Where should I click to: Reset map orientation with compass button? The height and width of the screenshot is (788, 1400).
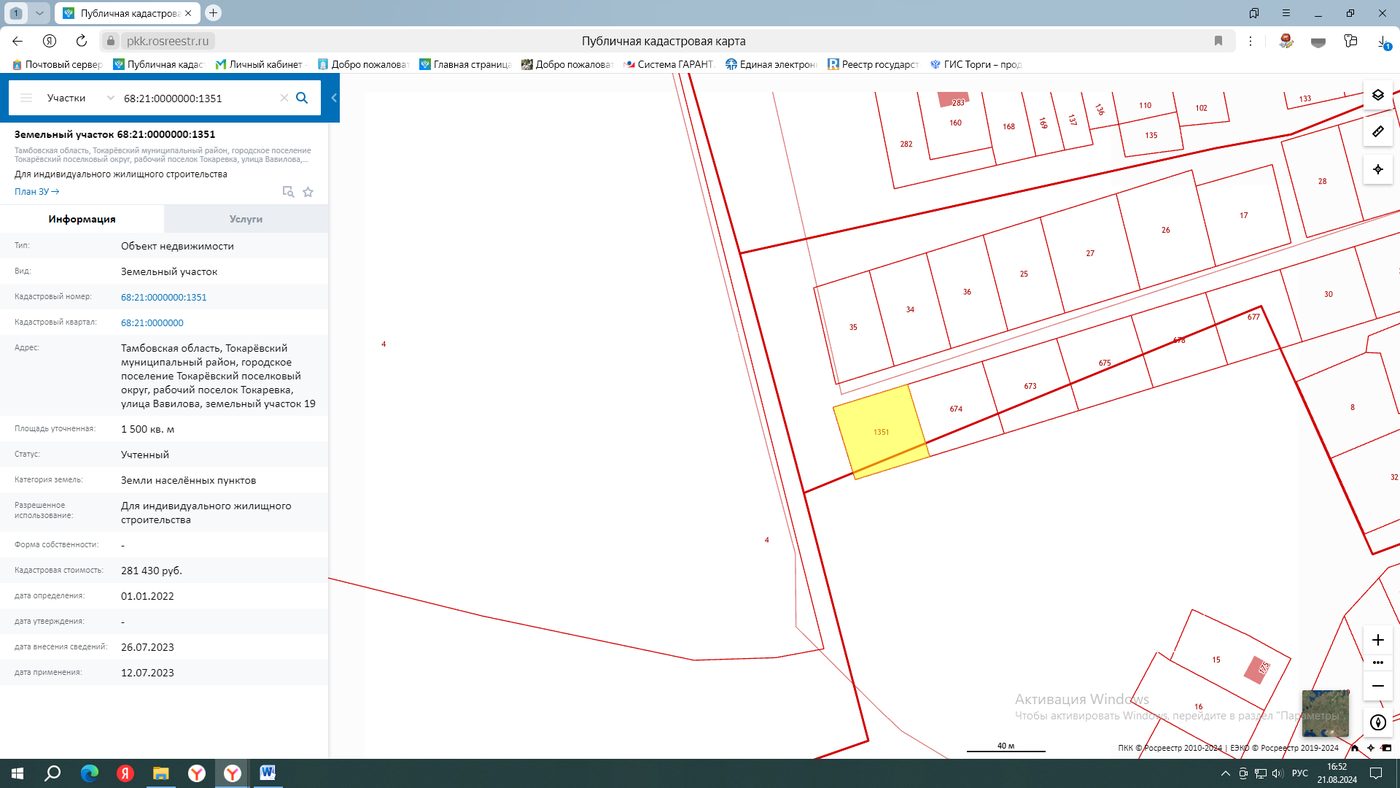pos(1377,722)
